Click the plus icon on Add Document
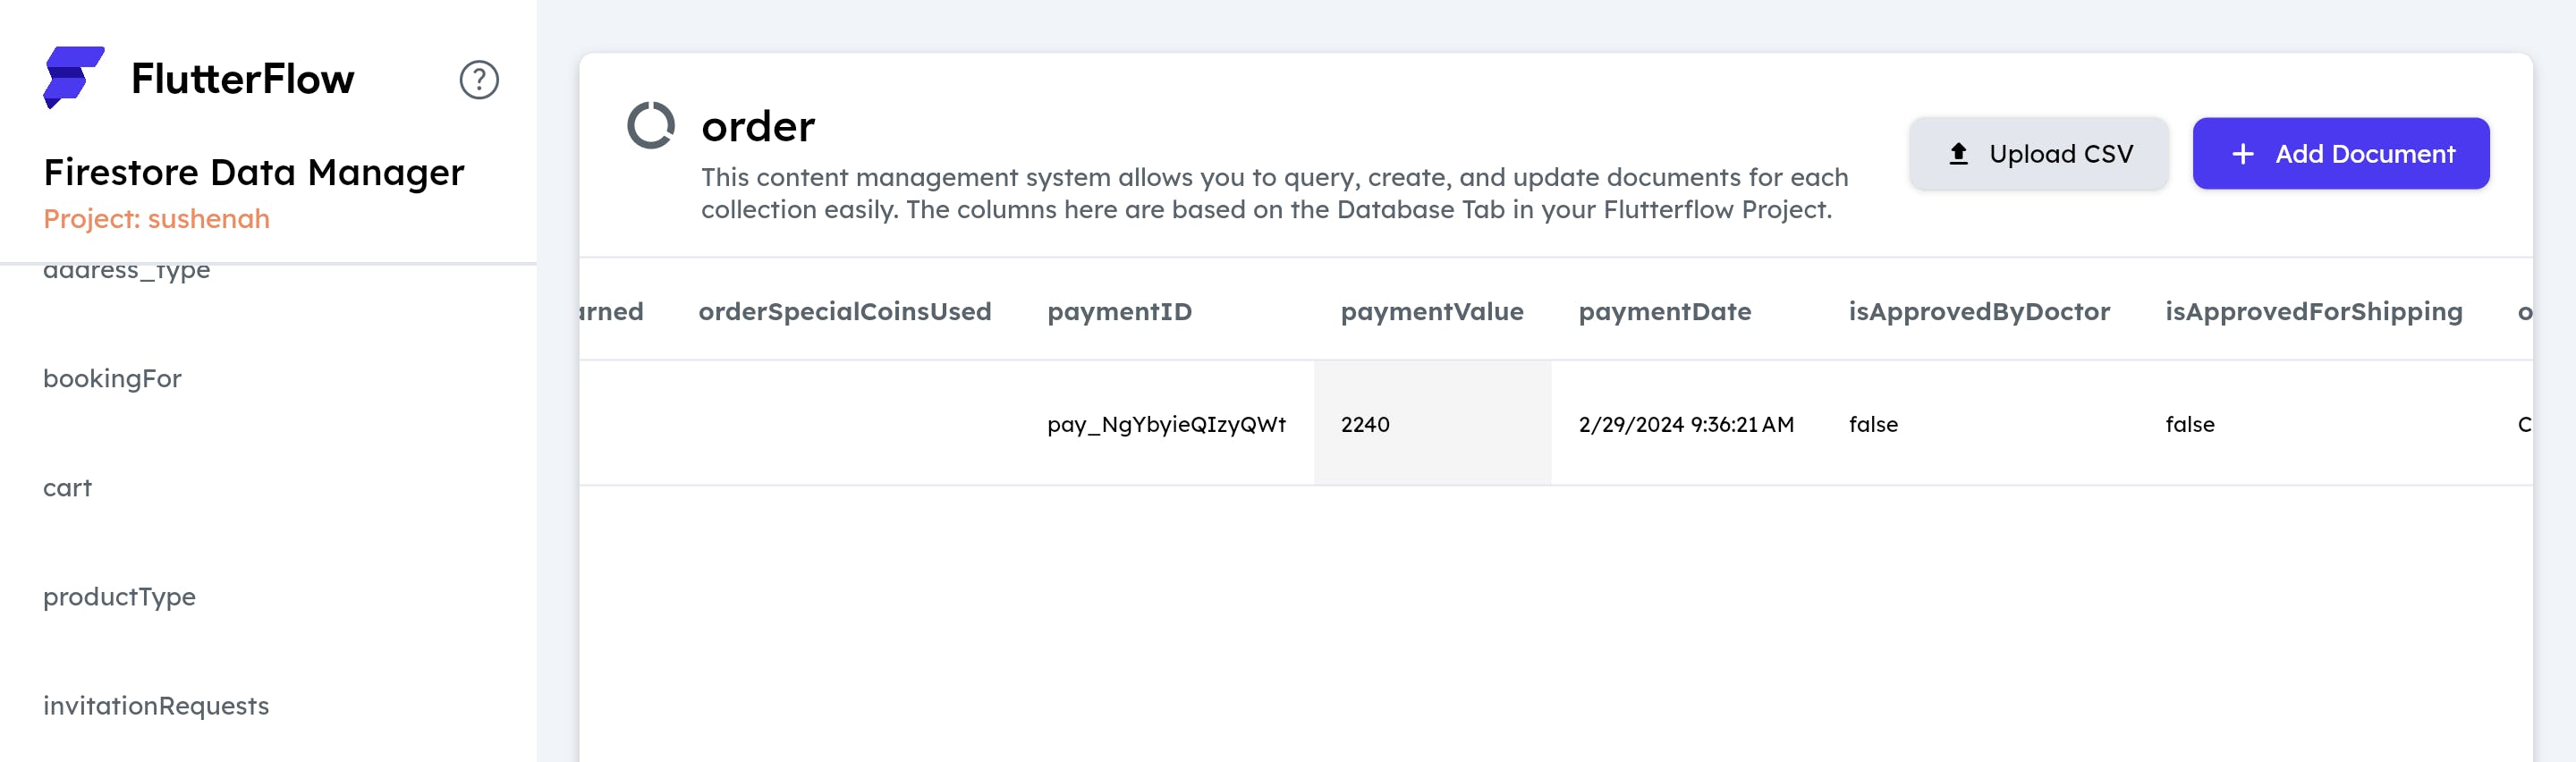The width and height of the screenshot is (2576, 762). point(2243,154)
